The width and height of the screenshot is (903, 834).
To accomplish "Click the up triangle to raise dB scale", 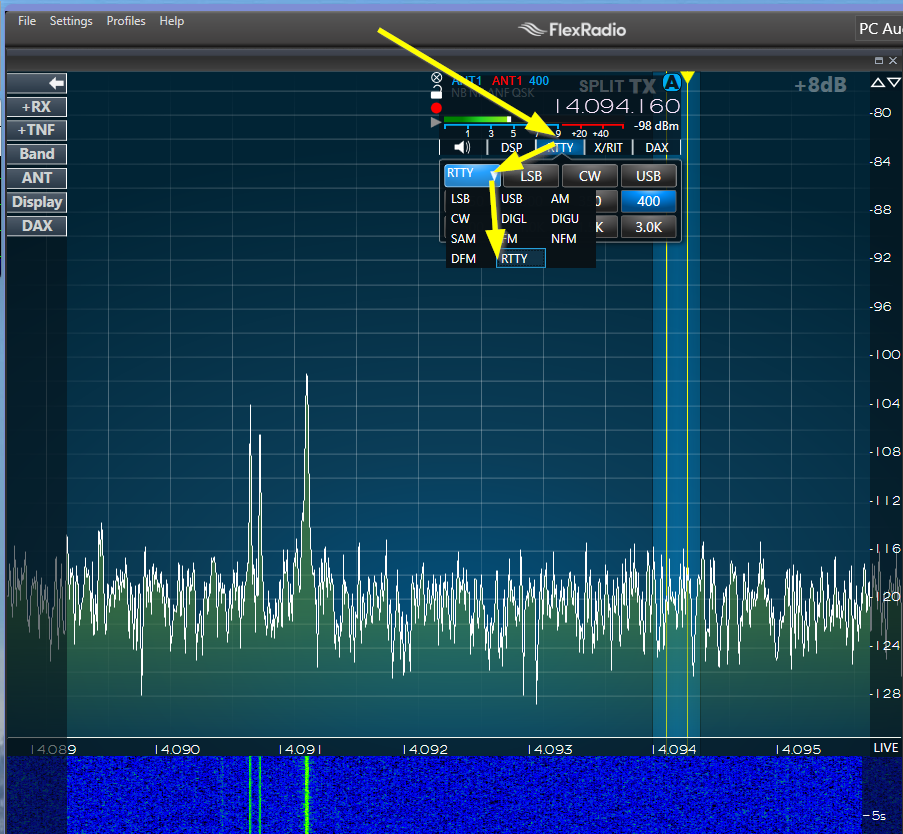I will (x=877, y=83).
